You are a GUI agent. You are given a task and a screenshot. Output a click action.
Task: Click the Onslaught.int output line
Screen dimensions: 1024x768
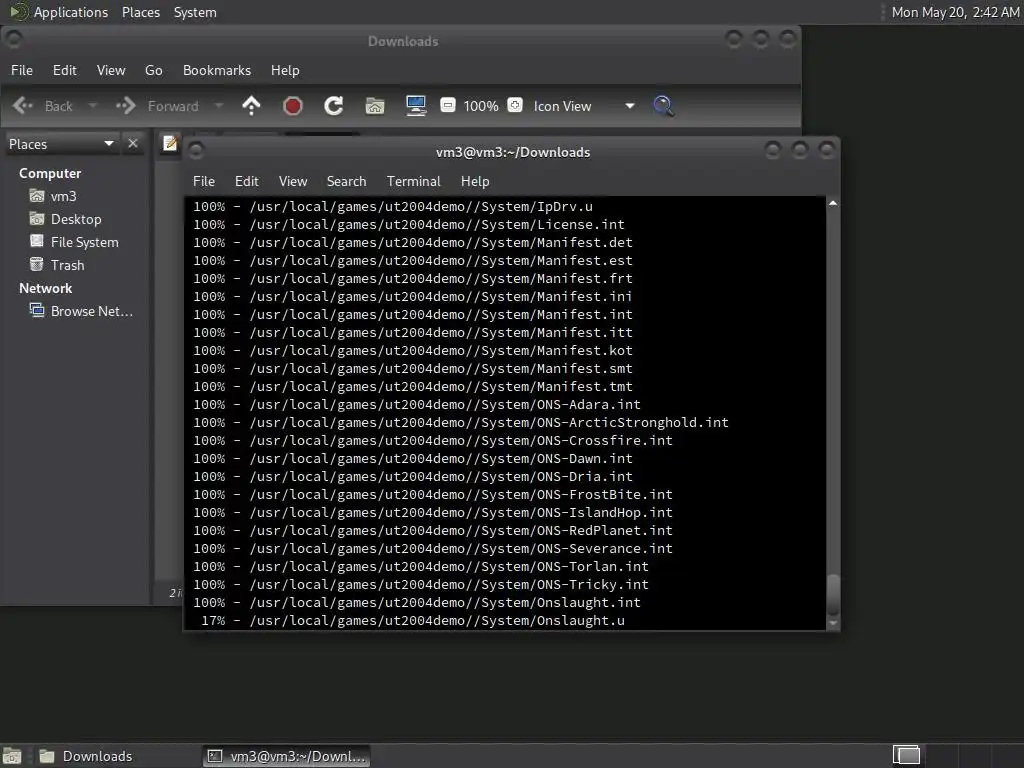(x=417, y=602)
